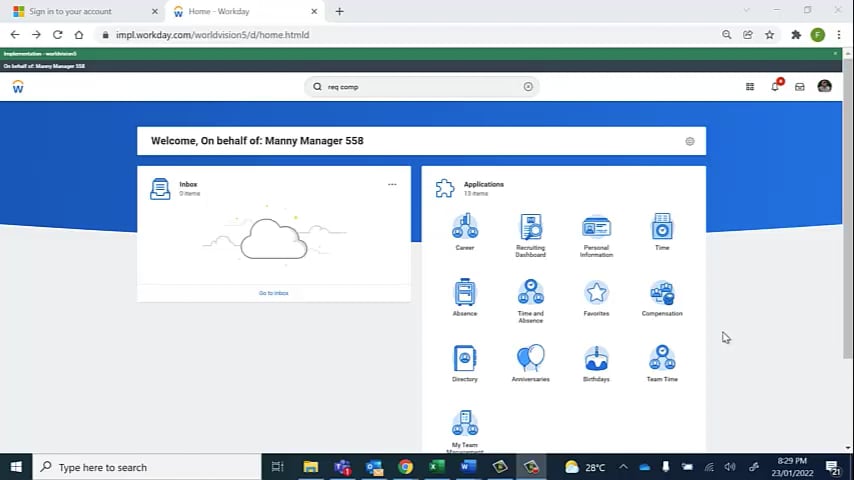This screenshot has height=480, width=854.
Task: Open Microsoft Teams from the taskbar
Action: pos(343,467)
